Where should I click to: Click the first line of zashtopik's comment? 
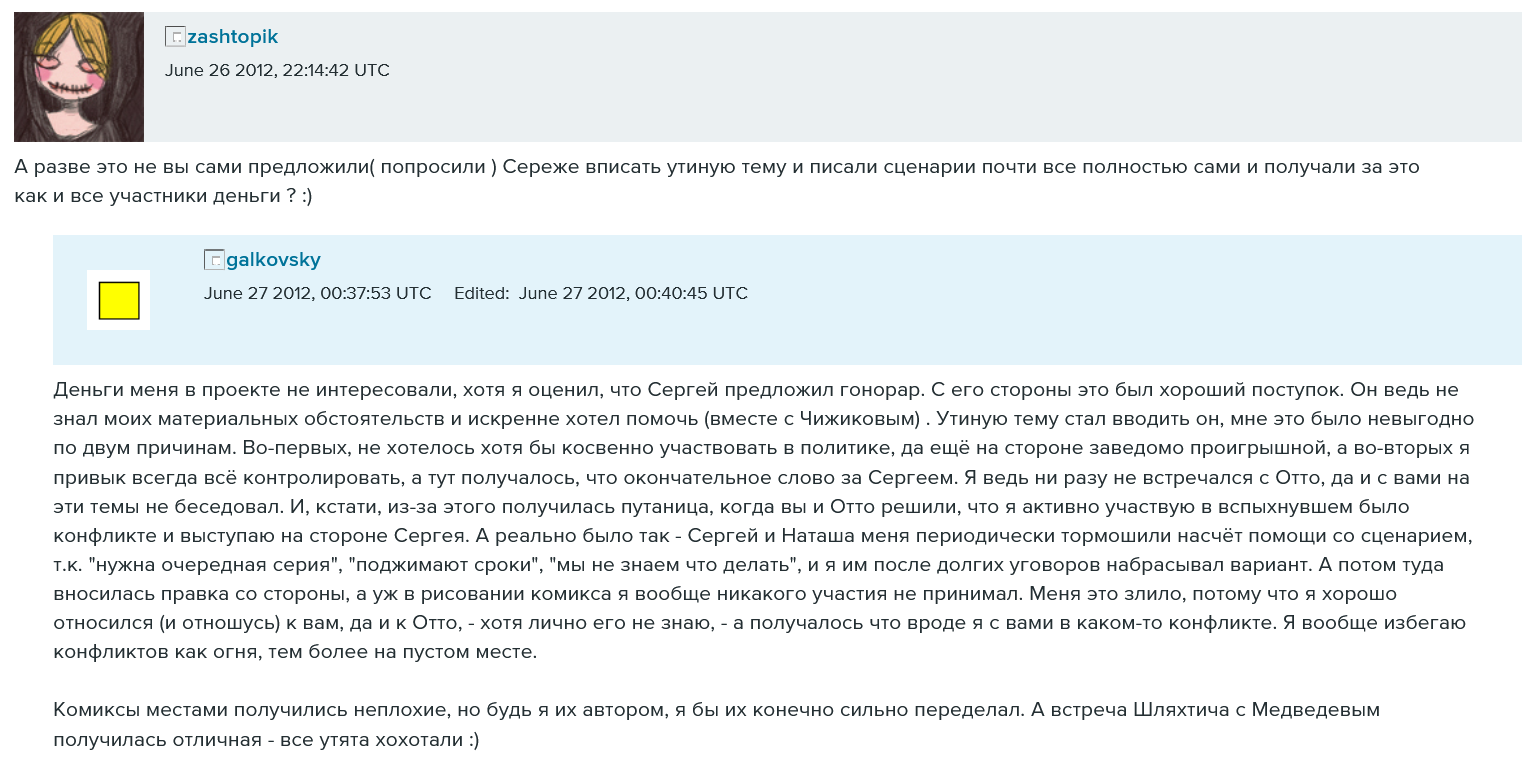pos(716,167)
